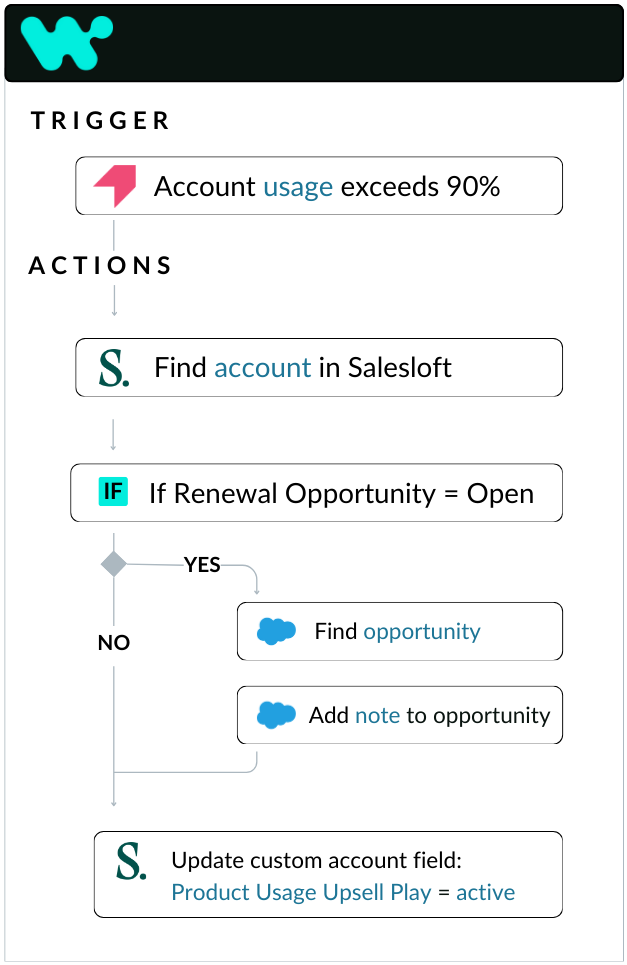The height and width of the screenshot is (965, 627).
Task: Select the YES branch label
Action: point(202,565)
